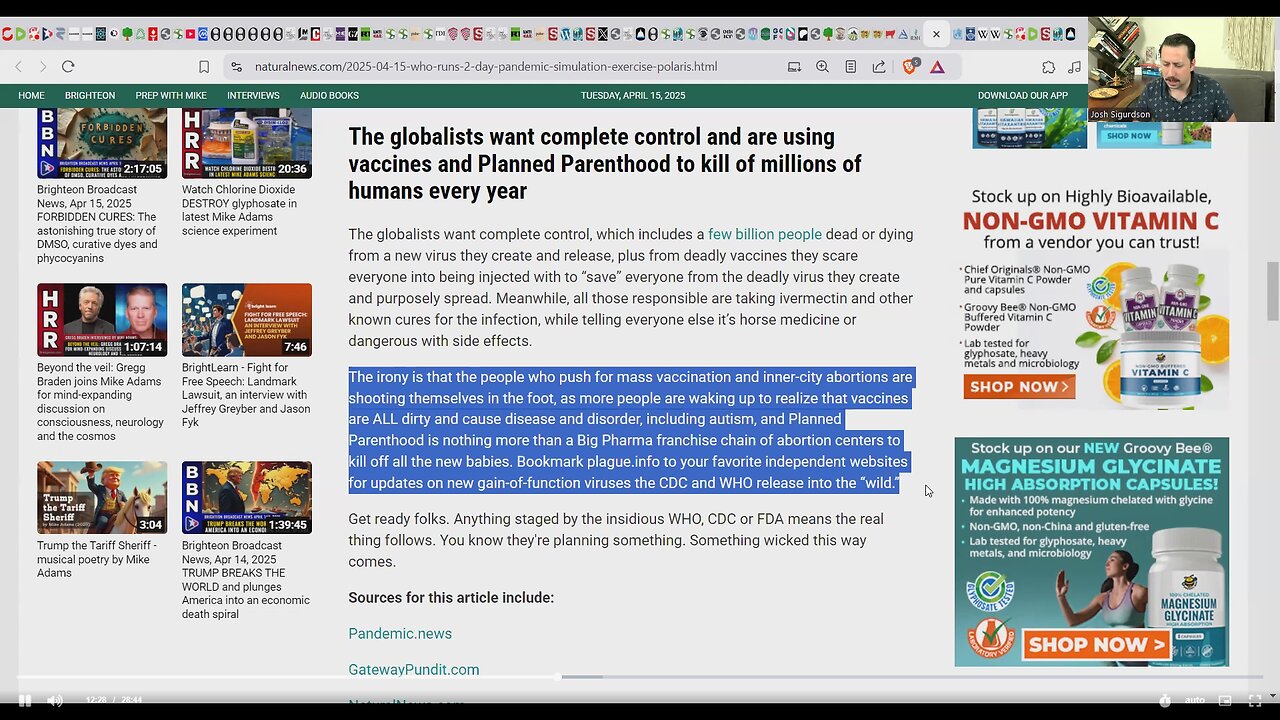The image size is (1280, 720).
Task: Open Brave Rewards triangle icon
Action: click(937, 67)
